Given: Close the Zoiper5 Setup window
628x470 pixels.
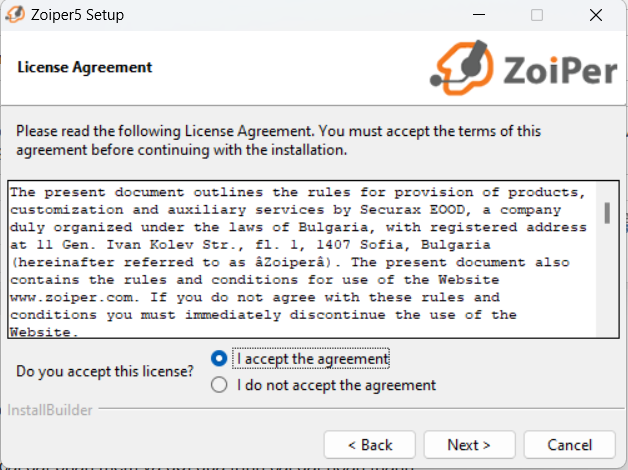Looking at the screenshot, I should coord(597,16).
